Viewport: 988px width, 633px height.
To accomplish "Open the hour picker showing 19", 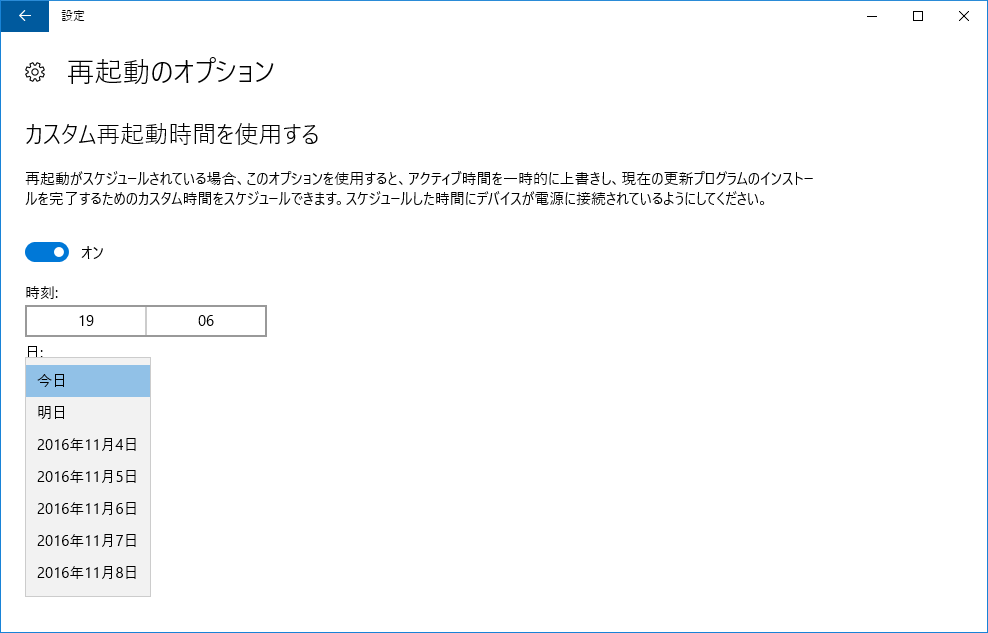I will 86,321.
